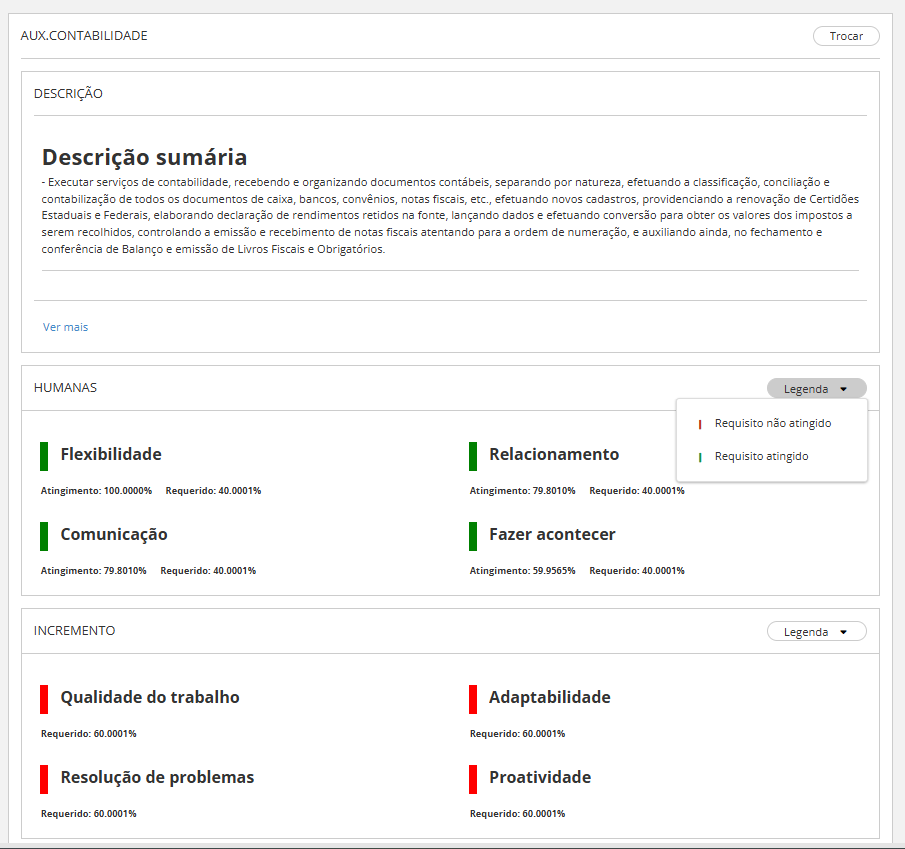Click the Trocar button
Screen dimensions: 905x849
pyautogui.click(x=846, y=36)
